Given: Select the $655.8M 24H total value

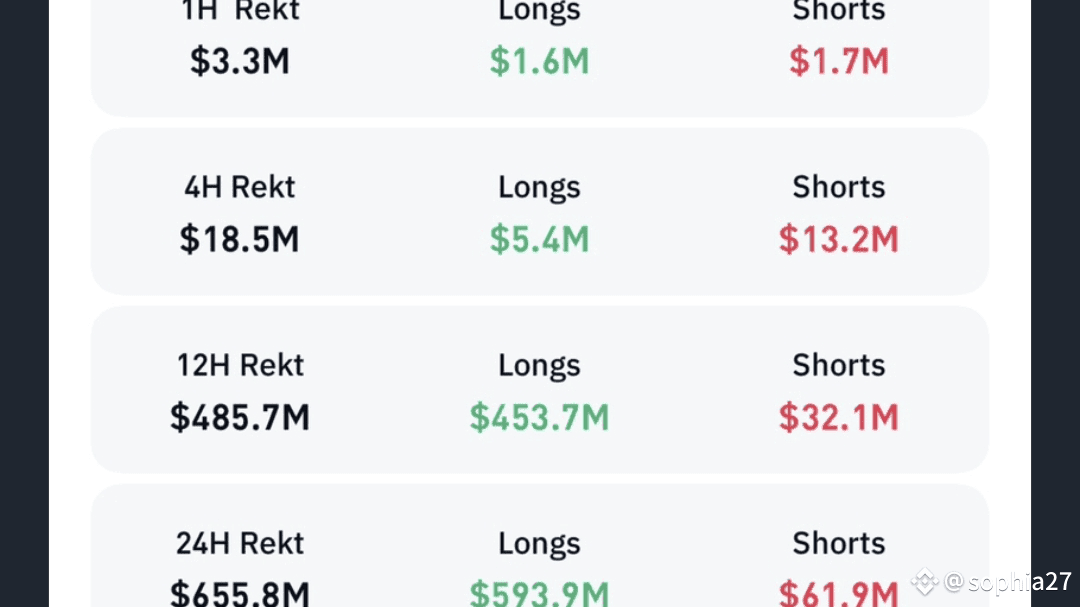Looking at the screenshot, I should coord(240,593).
